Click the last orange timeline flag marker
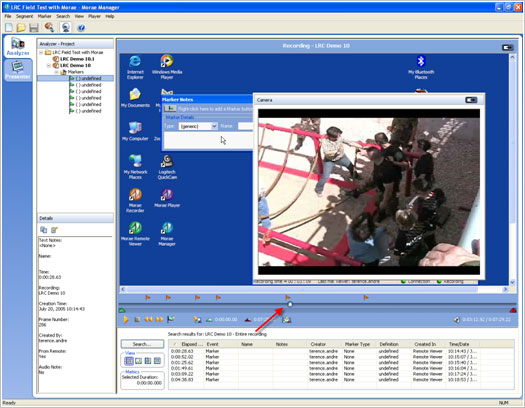Screen dimensions: 525x408 (366, 297)
